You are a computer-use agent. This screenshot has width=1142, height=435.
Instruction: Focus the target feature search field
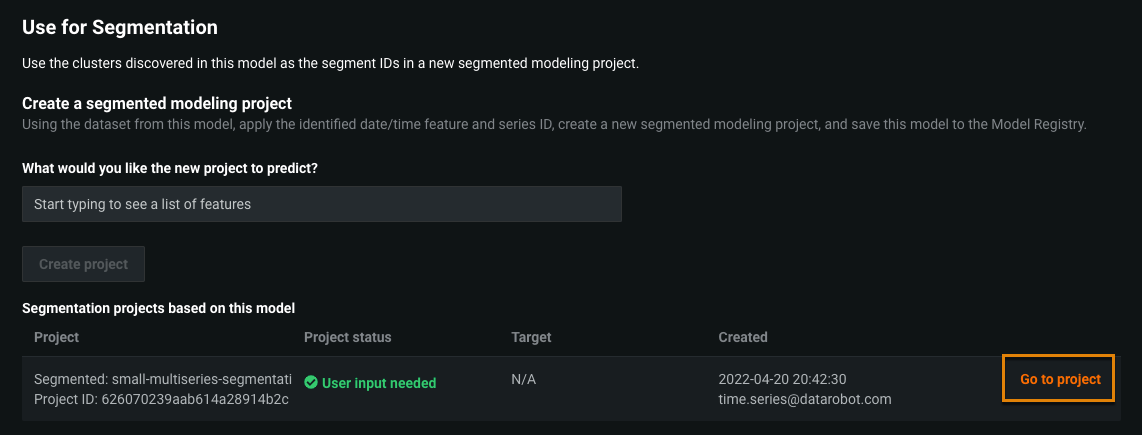tap(321, 204)
